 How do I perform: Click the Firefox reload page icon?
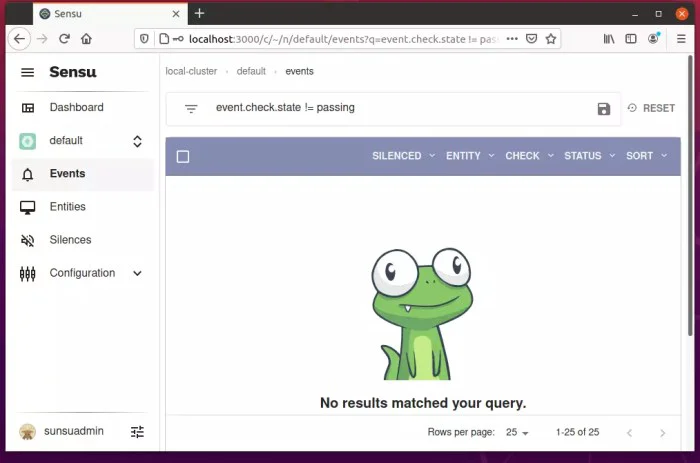pyautogui.click(x=64, y=39)
